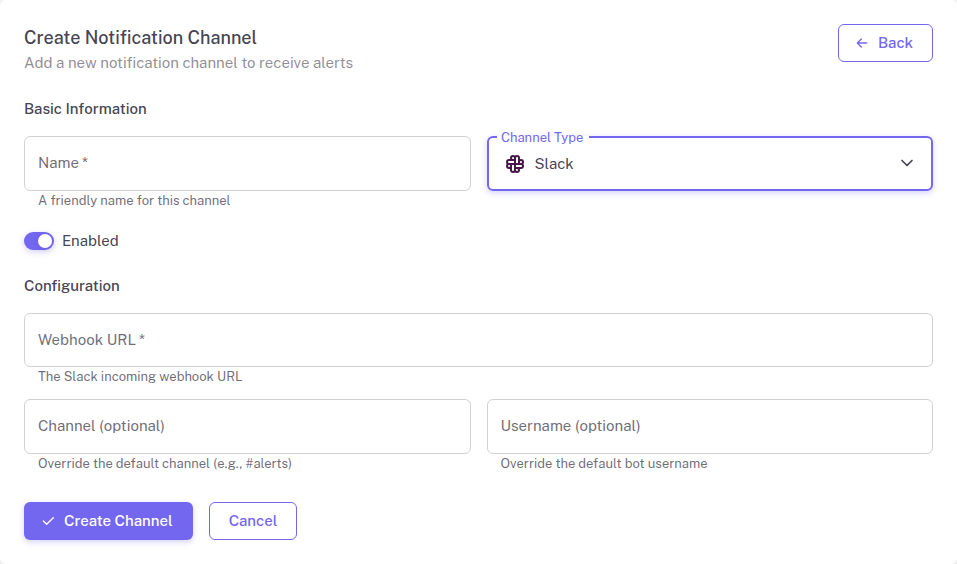Viewport: 957px width, 564px height.
Task: Click 'Override the default bot username' hint
Action: [604, 463]
